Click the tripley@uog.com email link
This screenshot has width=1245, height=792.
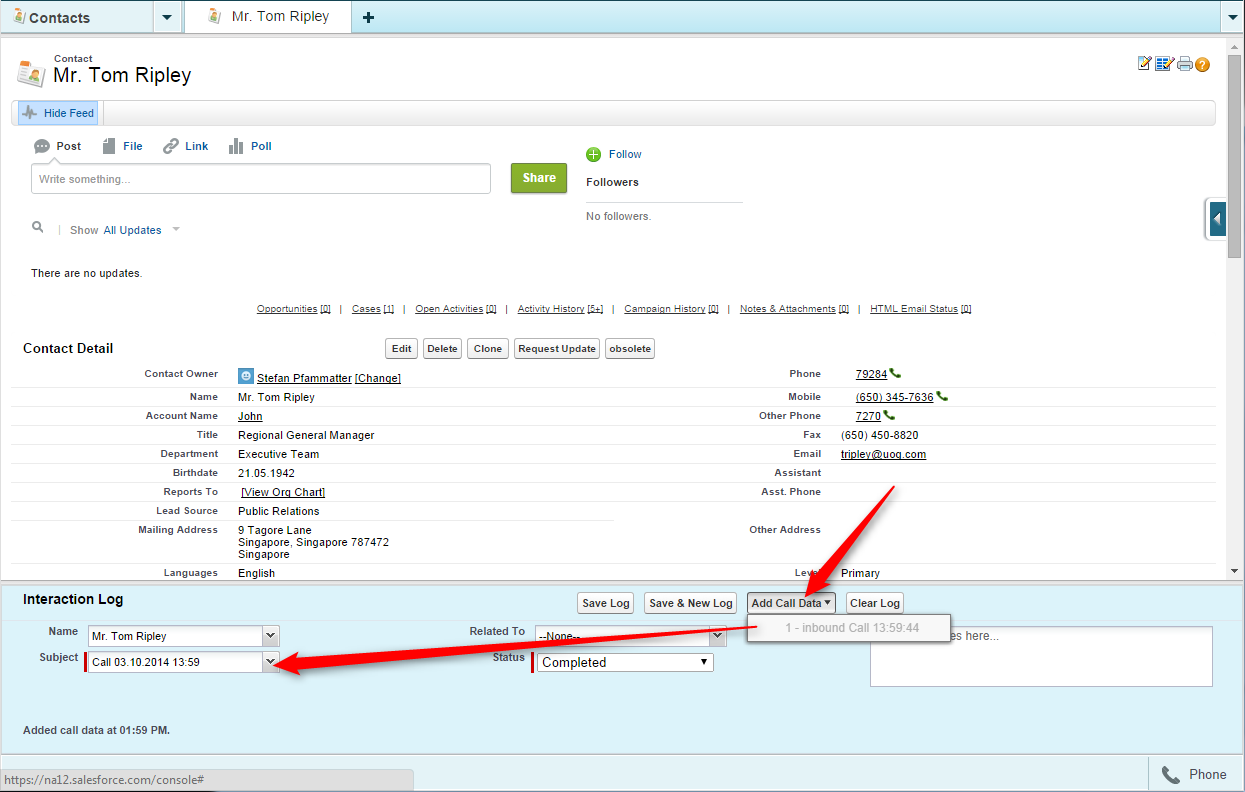883,454
